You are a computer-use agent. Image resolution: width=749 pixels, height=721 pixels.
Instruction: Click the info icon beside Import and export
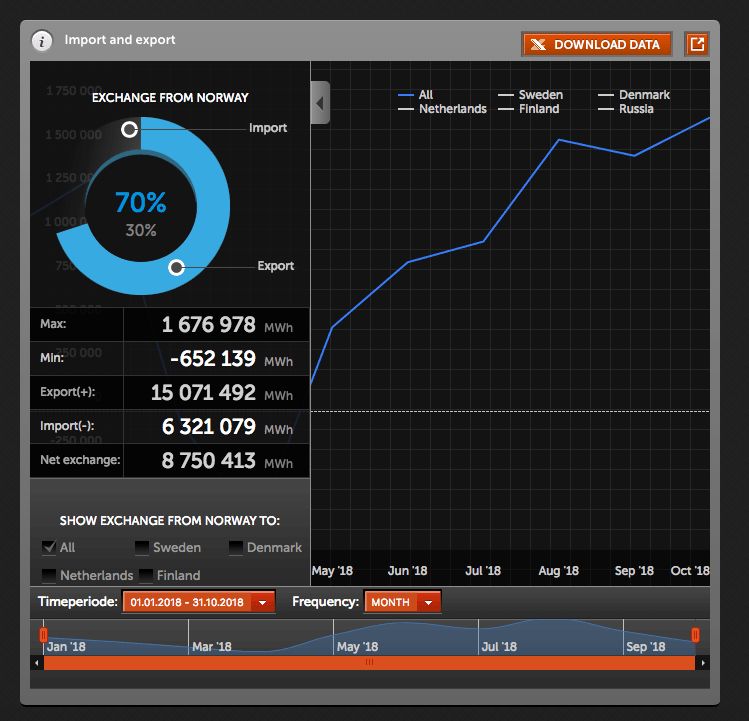[x=41, y=41]
